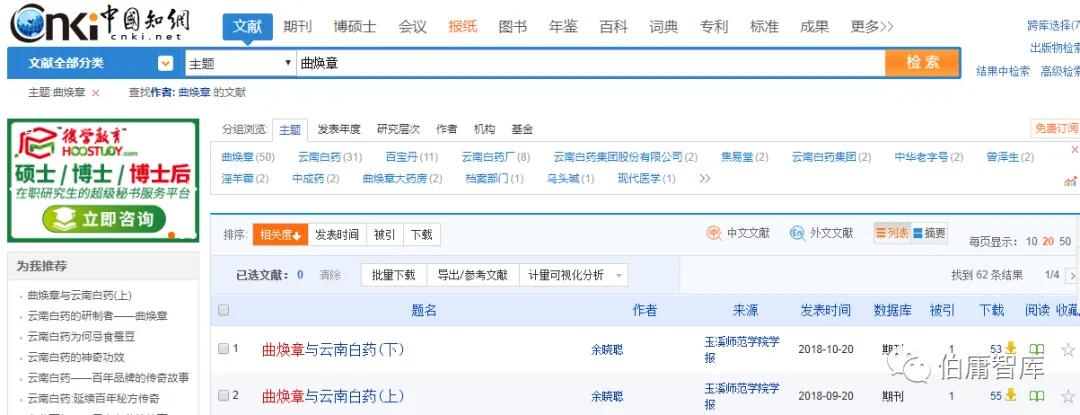Image resolution: width=1080 pixels, height=415 pixels.
Task: Select all results with the header checkbox
Action: [223, 310]
